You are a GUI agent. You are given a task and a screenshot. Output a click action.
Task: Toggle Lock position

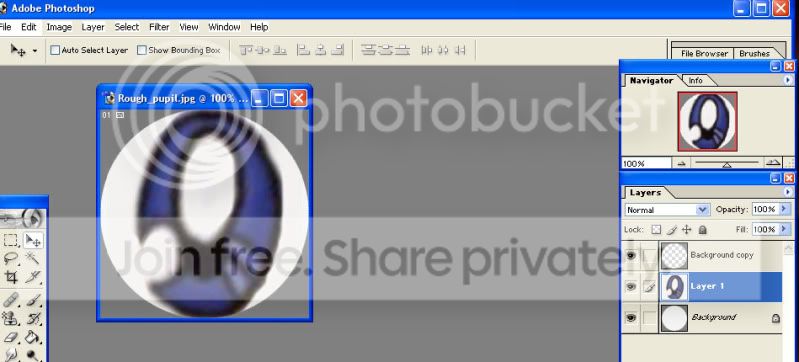(x=686, y=229)
